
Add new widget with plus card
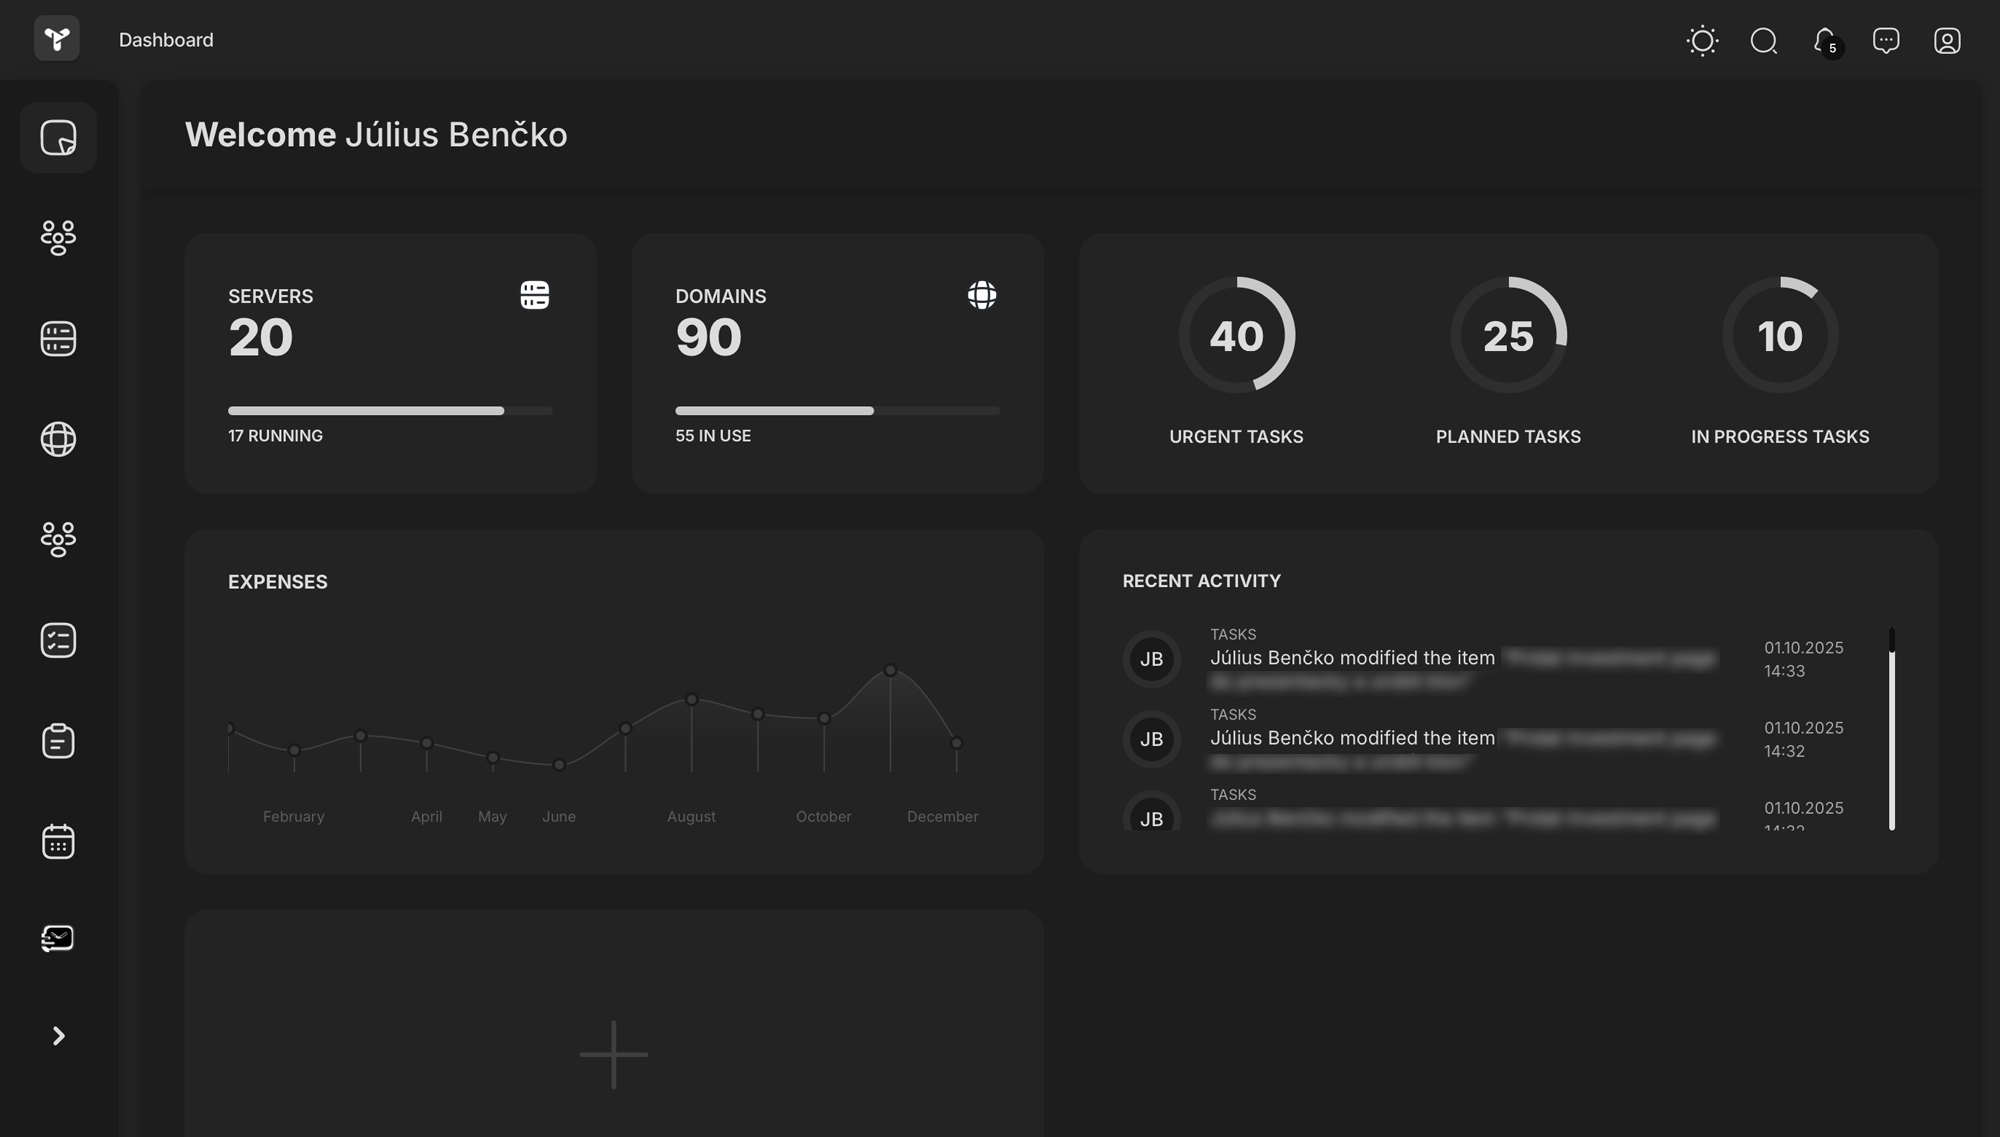(x=614, y=1054)
